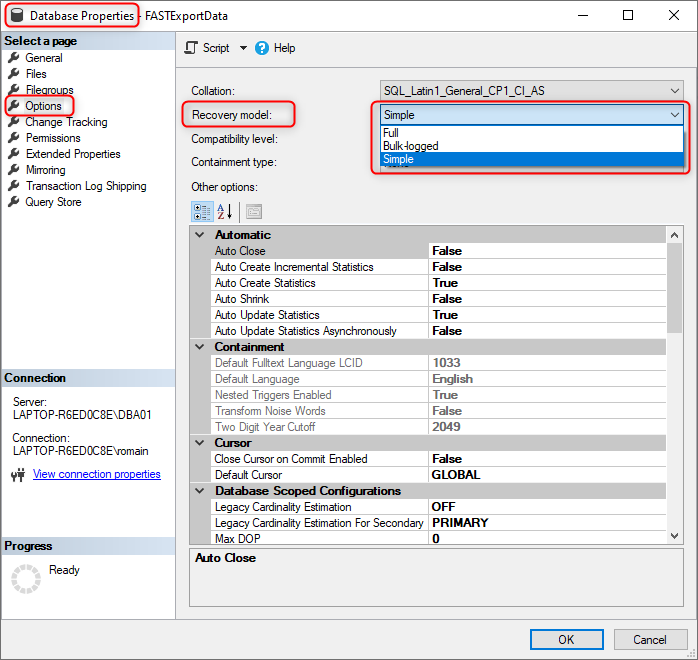Open the Files page
Image resolution: width=698 pixels, height=660 pixels.
36,74
